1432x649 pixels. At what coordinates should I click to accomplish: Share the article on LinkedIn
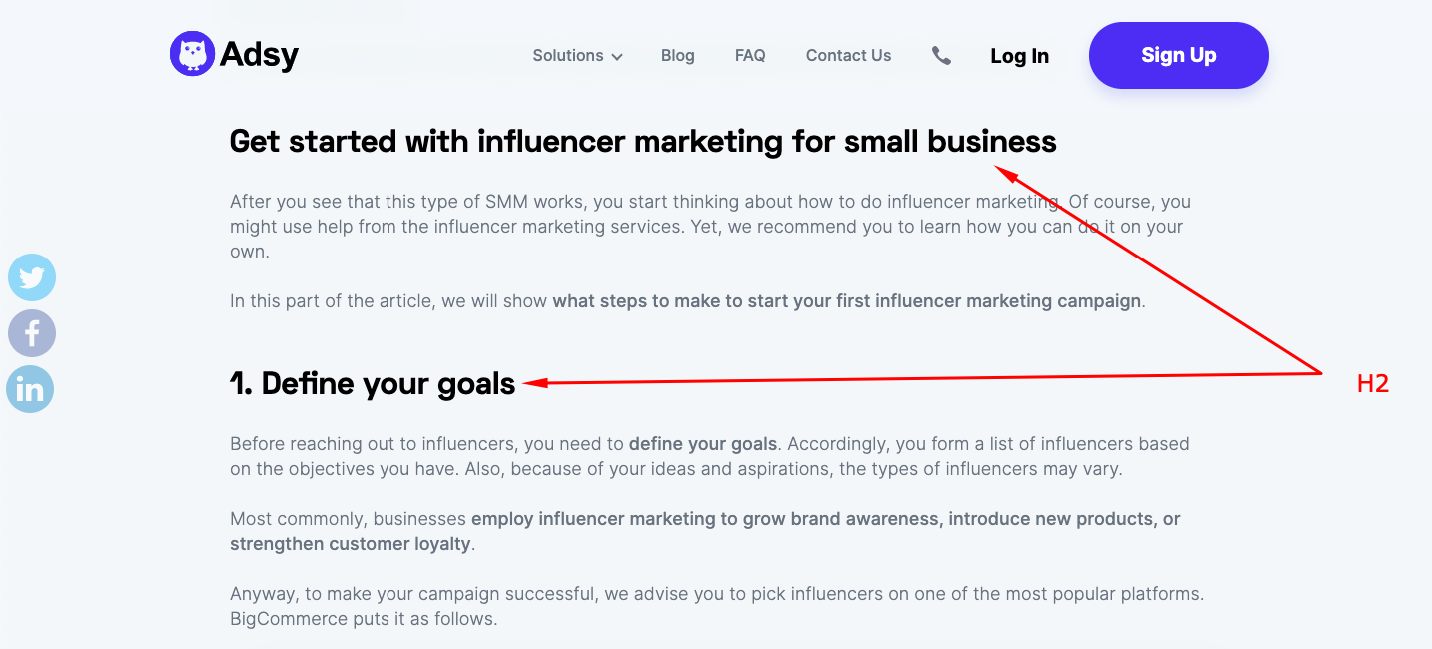[x=30, y=389]
